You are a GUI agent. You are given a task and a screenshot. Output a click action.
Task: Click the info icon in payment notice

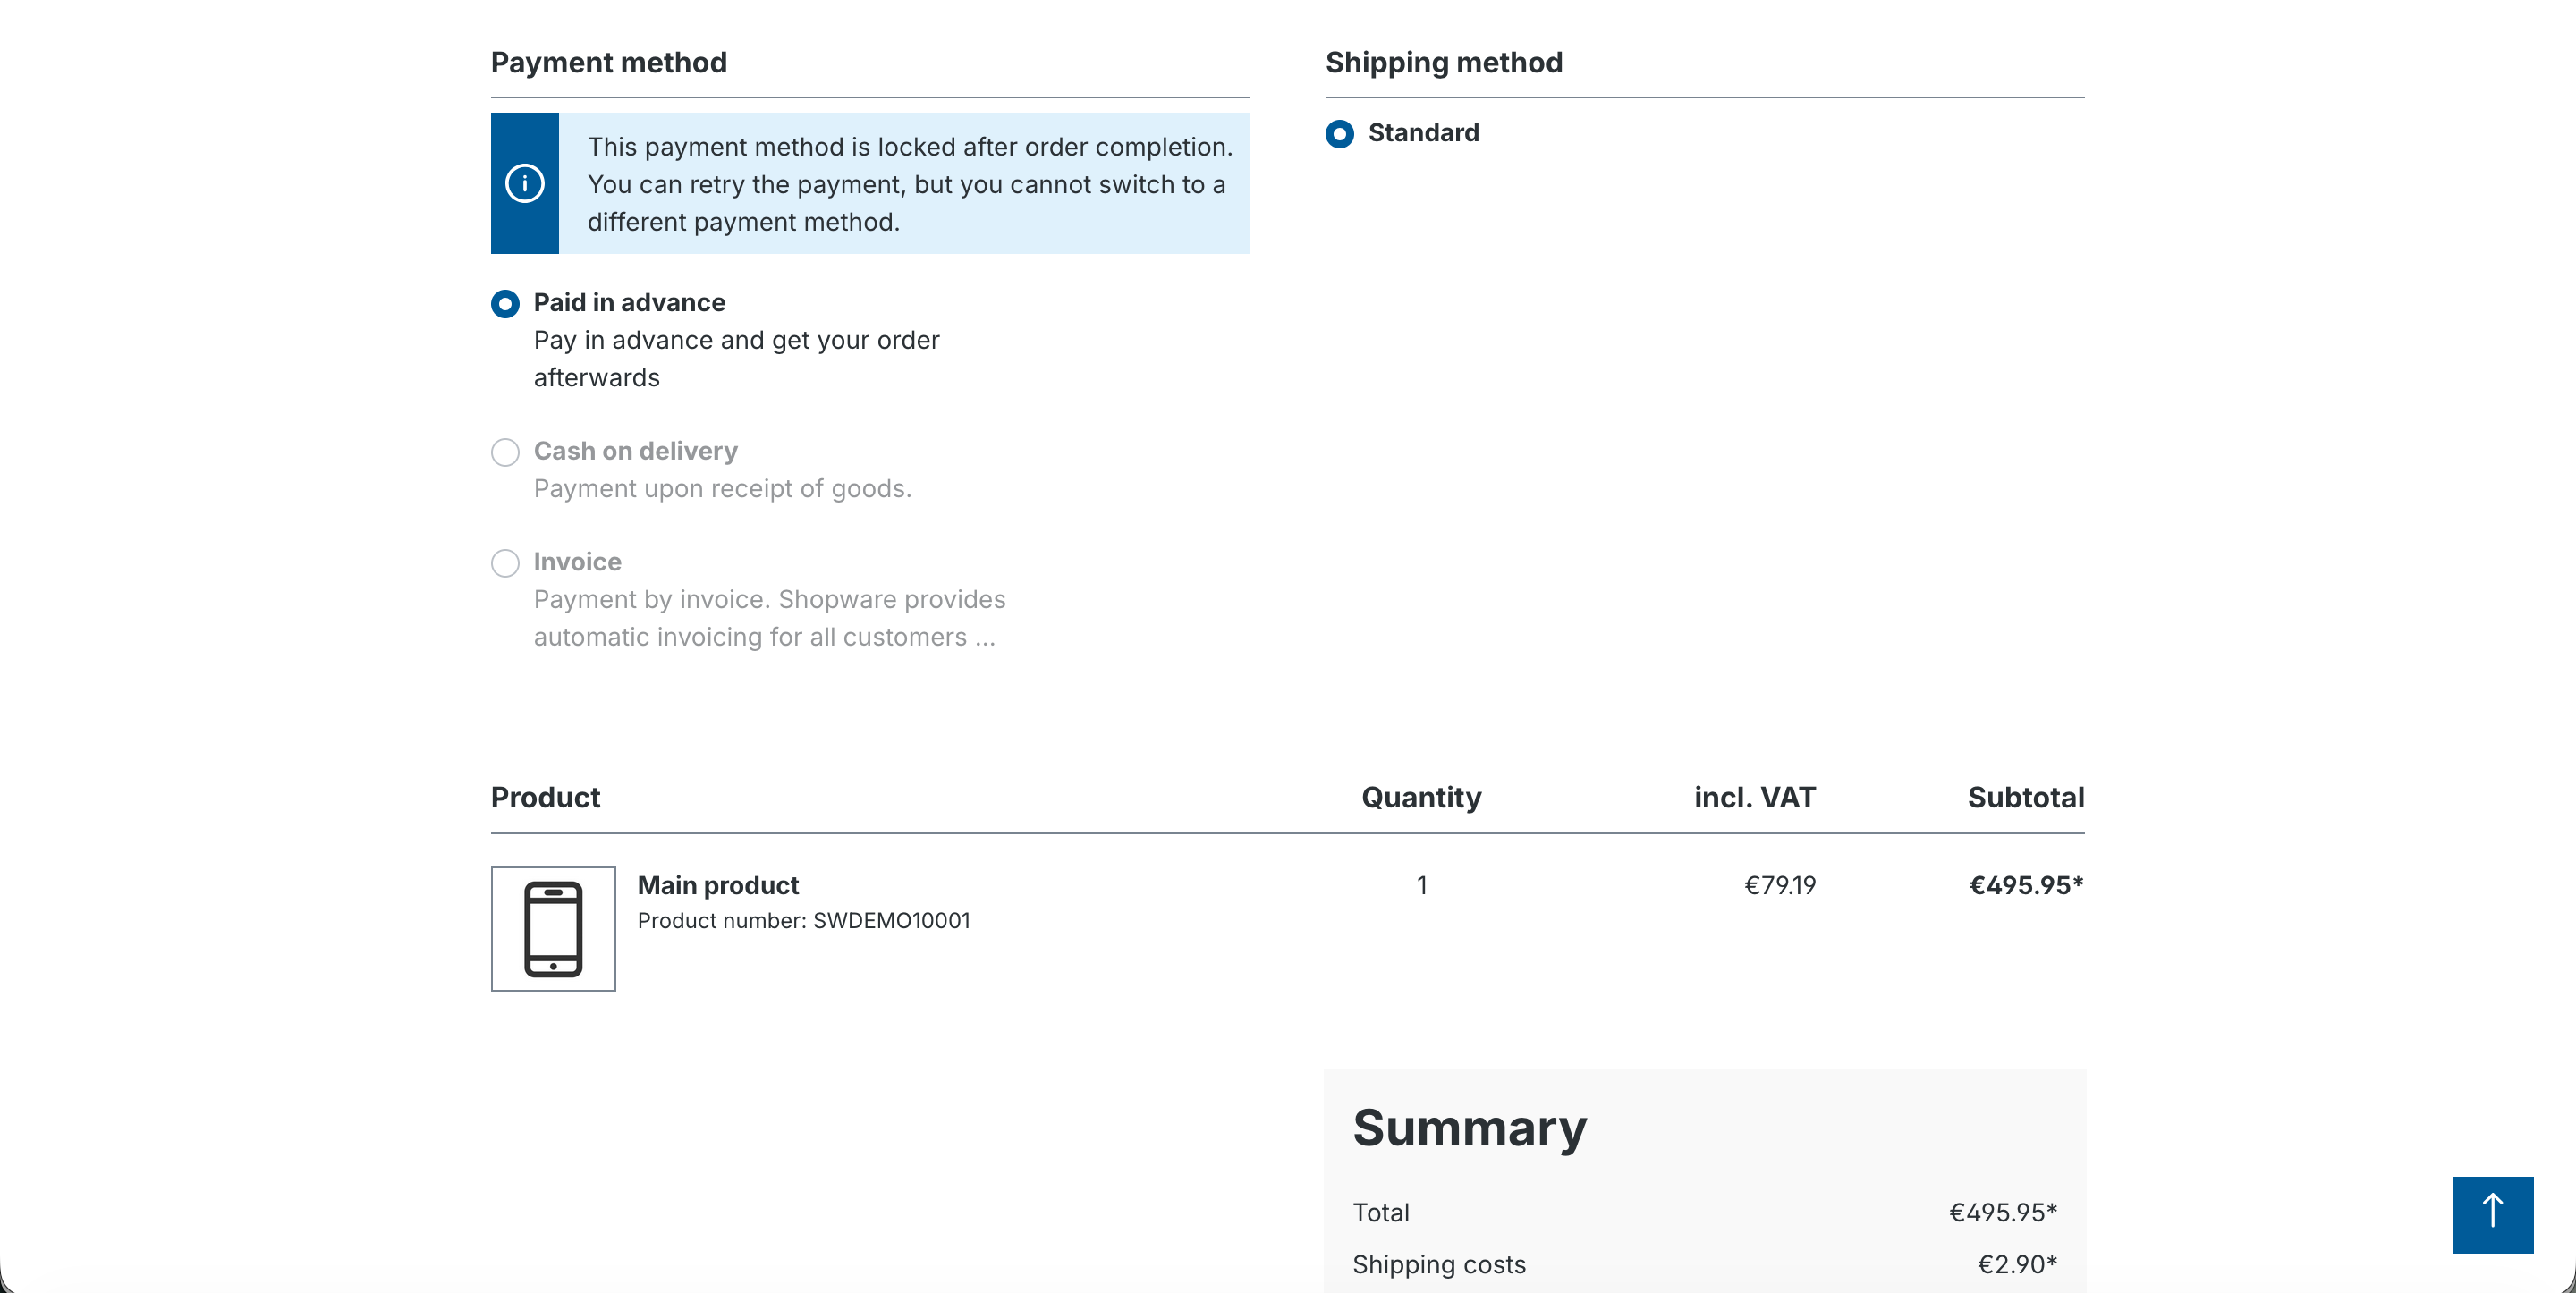pos(524,183)
